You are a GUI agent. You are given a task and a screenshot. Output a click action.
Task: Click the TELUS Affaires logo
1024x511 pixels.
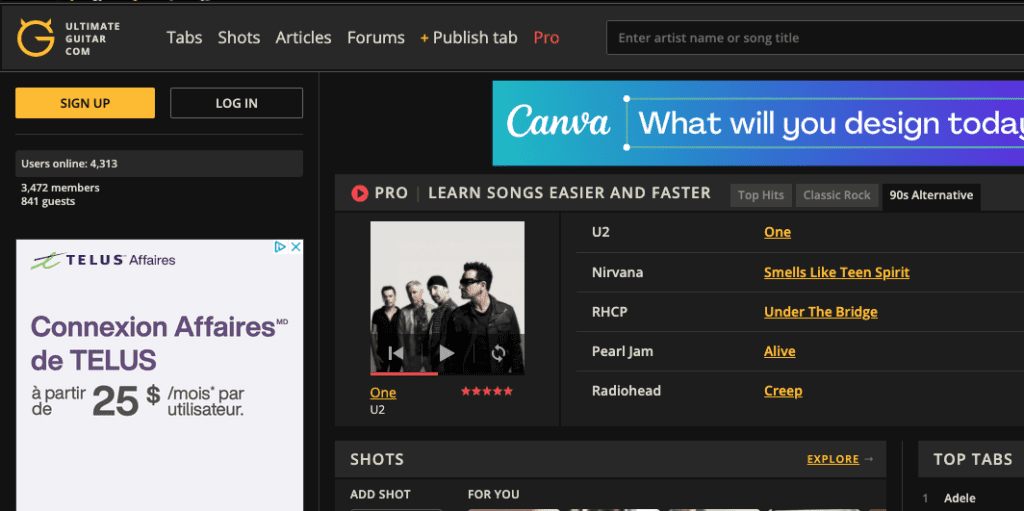(x=103, y=260)
